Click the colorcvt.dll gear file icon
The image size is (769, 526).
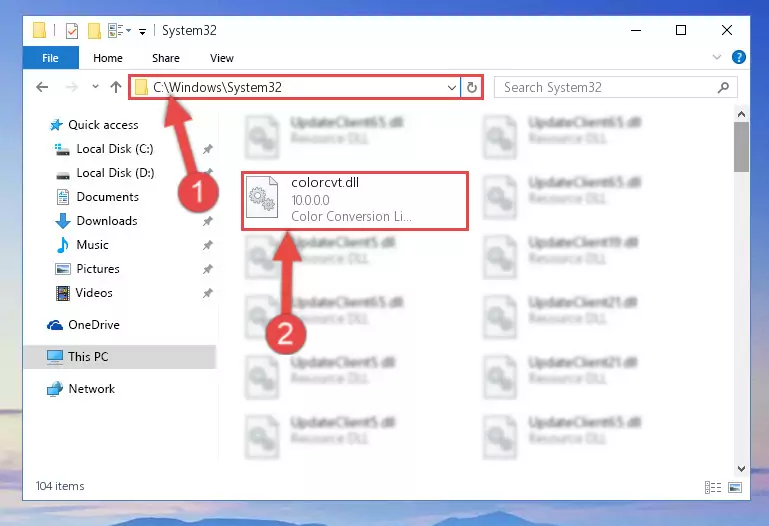tap(262, 198)
